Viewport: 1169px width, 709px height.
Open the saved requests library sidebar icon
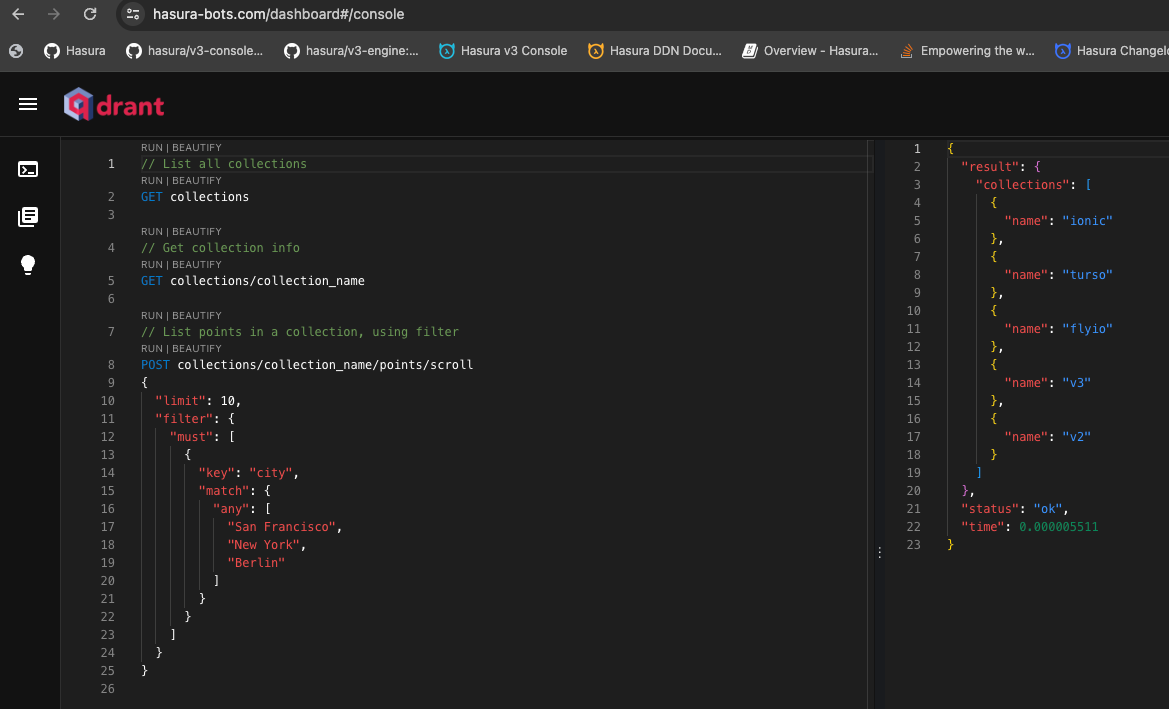click(x=28, y=216)
